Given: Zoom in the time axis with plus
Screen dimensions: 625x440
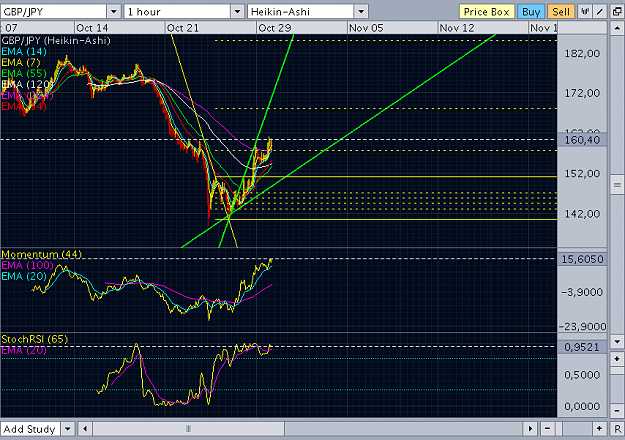Looking at the screenshot, I should pos(599,429).
